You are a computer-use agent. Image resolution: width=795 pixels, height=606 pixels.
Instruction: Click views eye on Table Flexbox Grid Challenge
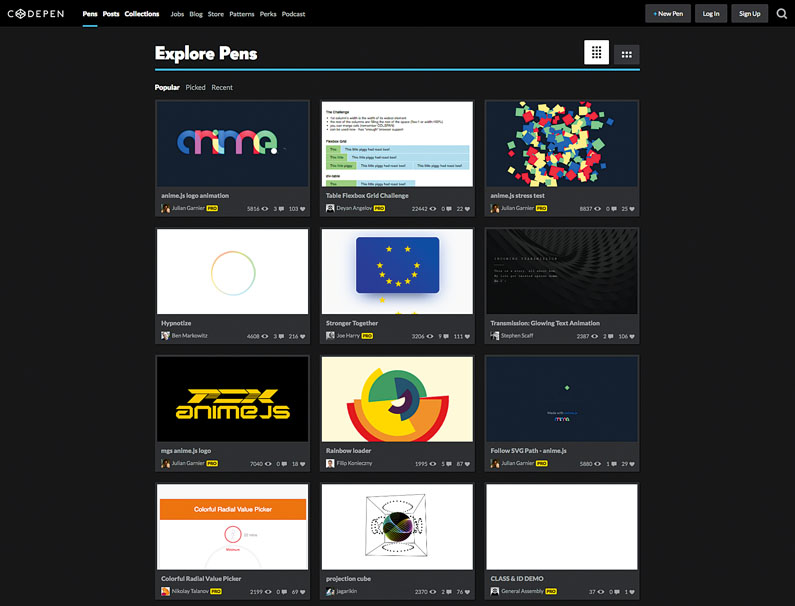pyautogui.click(x=432, y=209)
